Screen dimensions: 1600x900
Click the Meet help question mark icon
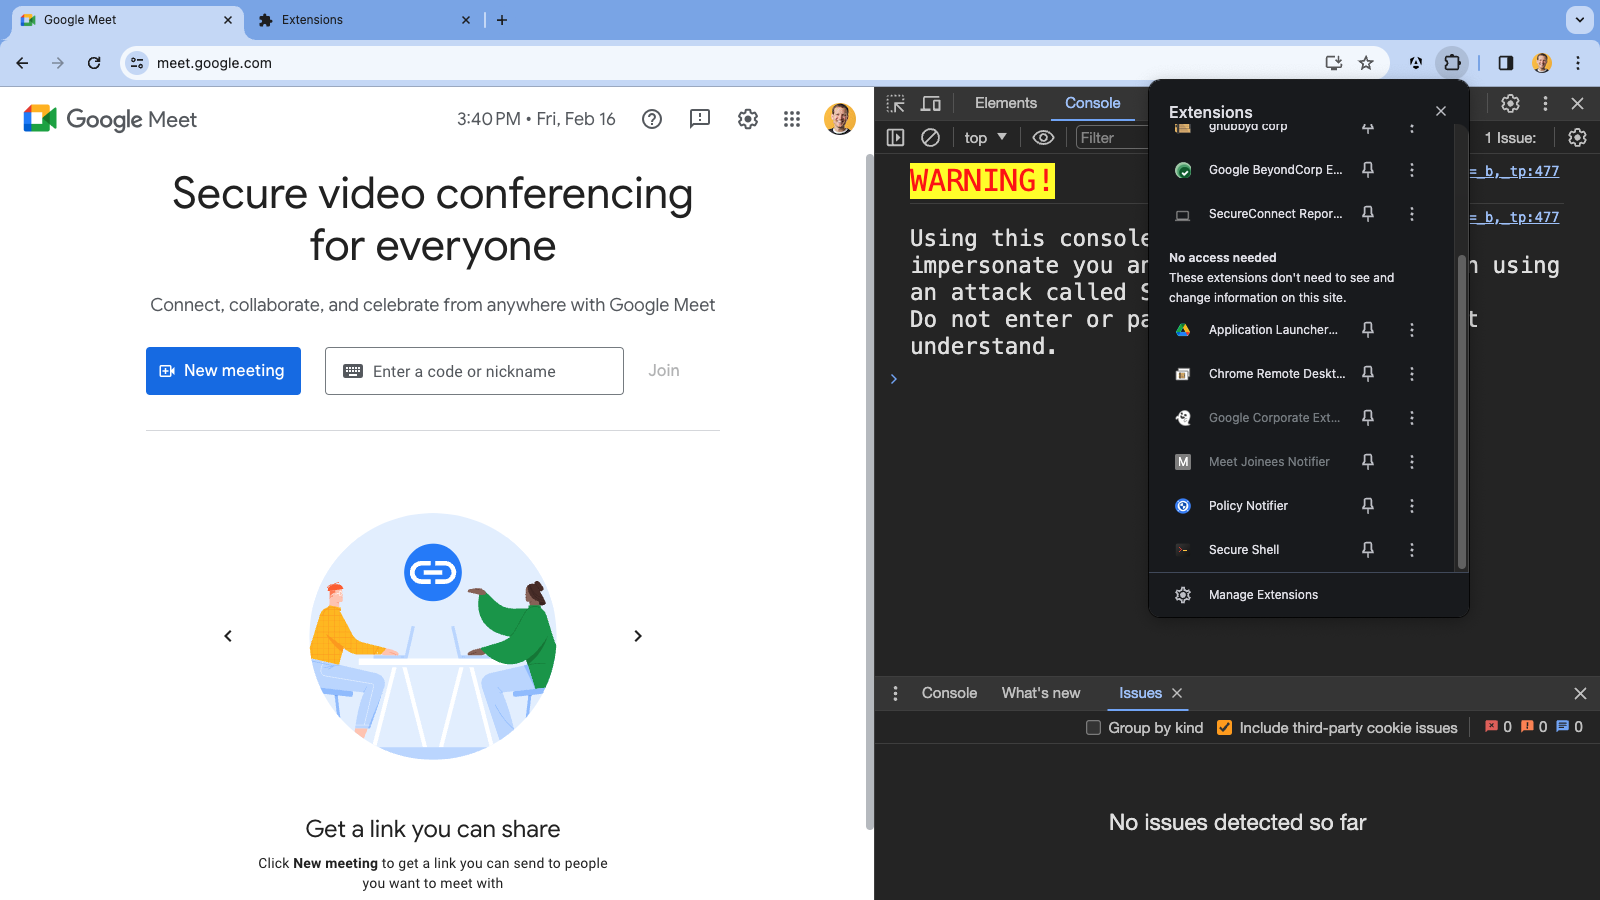(652, 119)
